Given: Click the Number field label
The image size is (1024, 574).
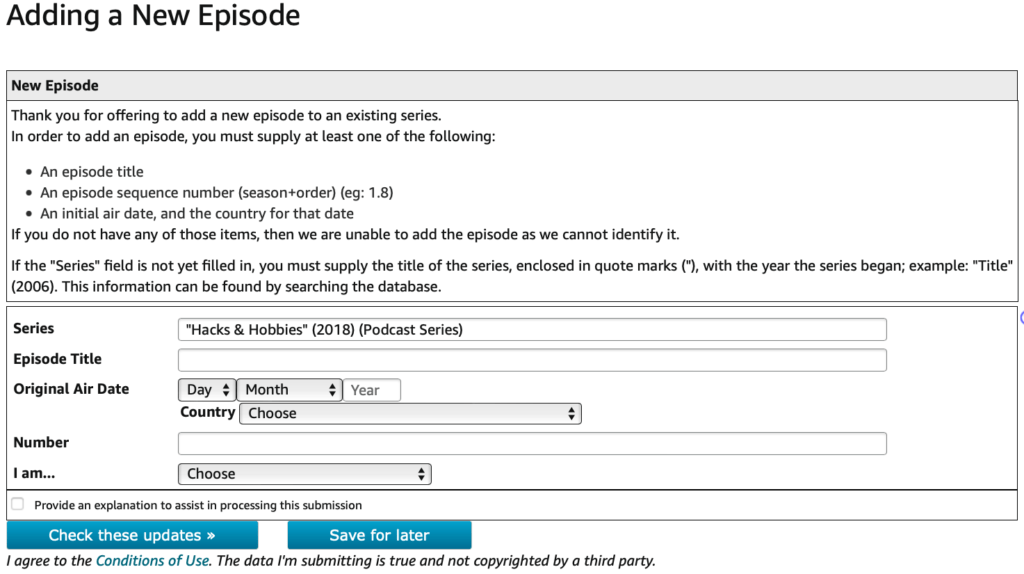Looking at the screenshot, I should tap(41, 442).
